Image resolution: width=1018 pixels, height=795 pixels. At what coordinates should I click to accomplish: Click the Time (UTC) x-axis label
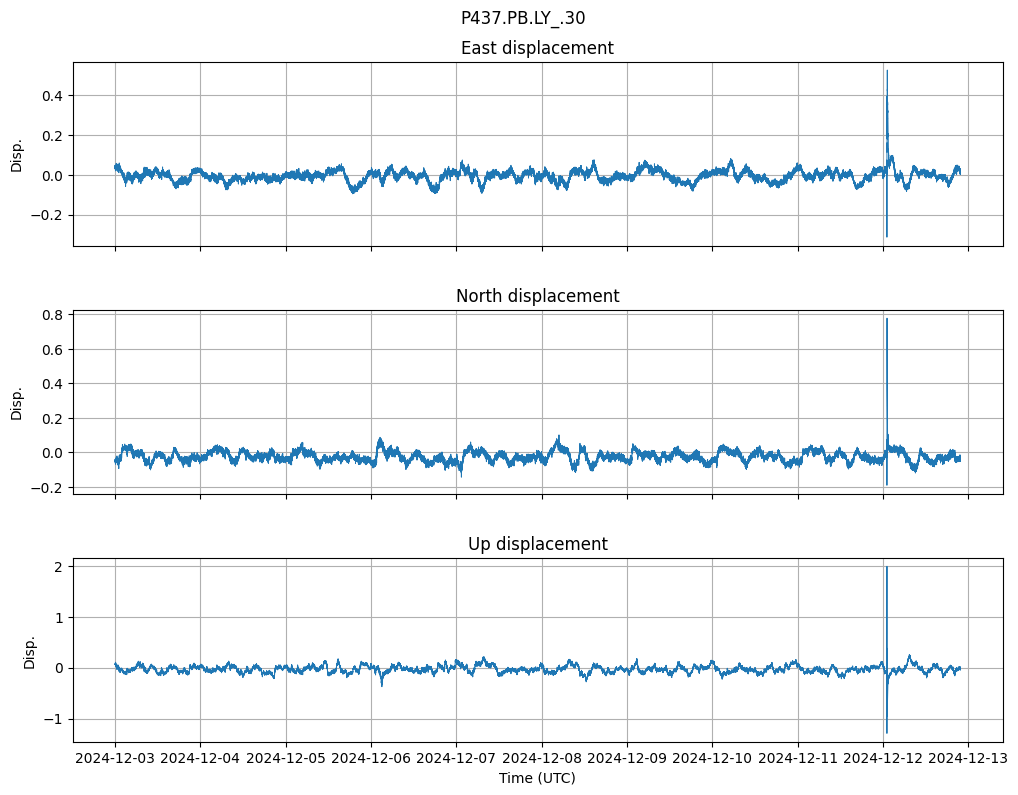click(537, 778)
